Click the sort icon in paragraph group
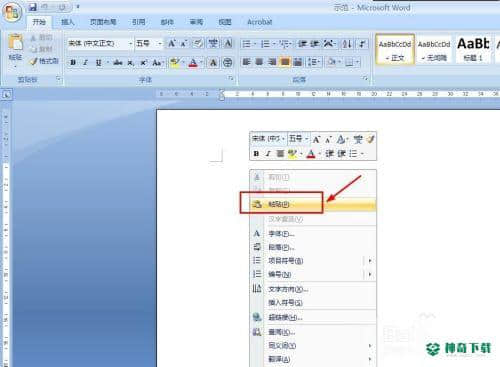This screenshot has width=500, height=367. coord(347,44)
